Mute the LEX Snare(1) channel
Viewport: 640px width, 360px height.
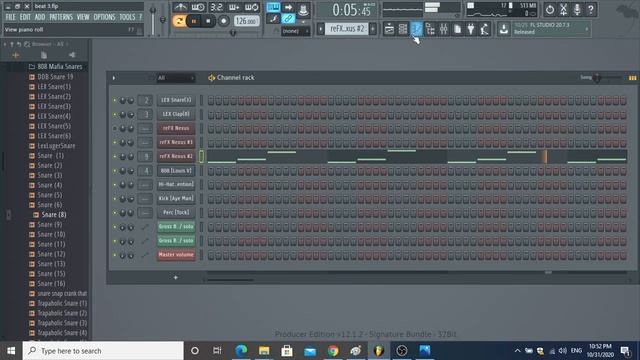pos(115,100)
